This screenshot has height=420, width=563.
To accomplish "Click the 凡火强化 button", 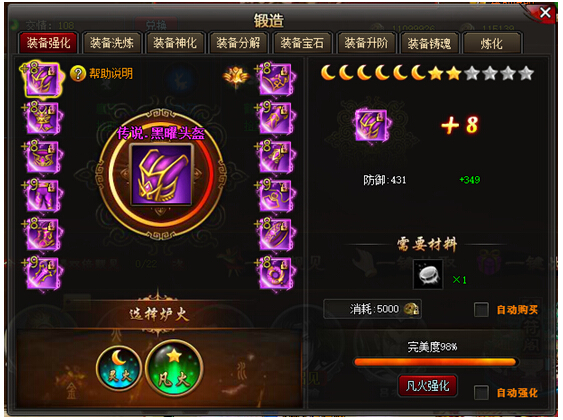I will pyautogui.click(x=427, y=386).
